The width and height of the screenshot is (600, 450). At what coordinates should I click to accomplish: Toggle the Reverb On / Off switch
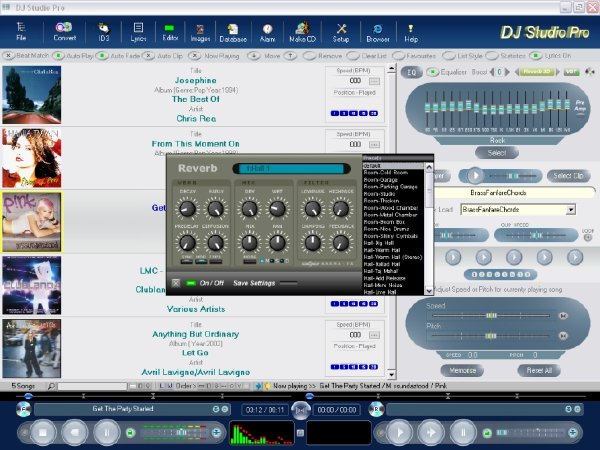pos(191,283)
